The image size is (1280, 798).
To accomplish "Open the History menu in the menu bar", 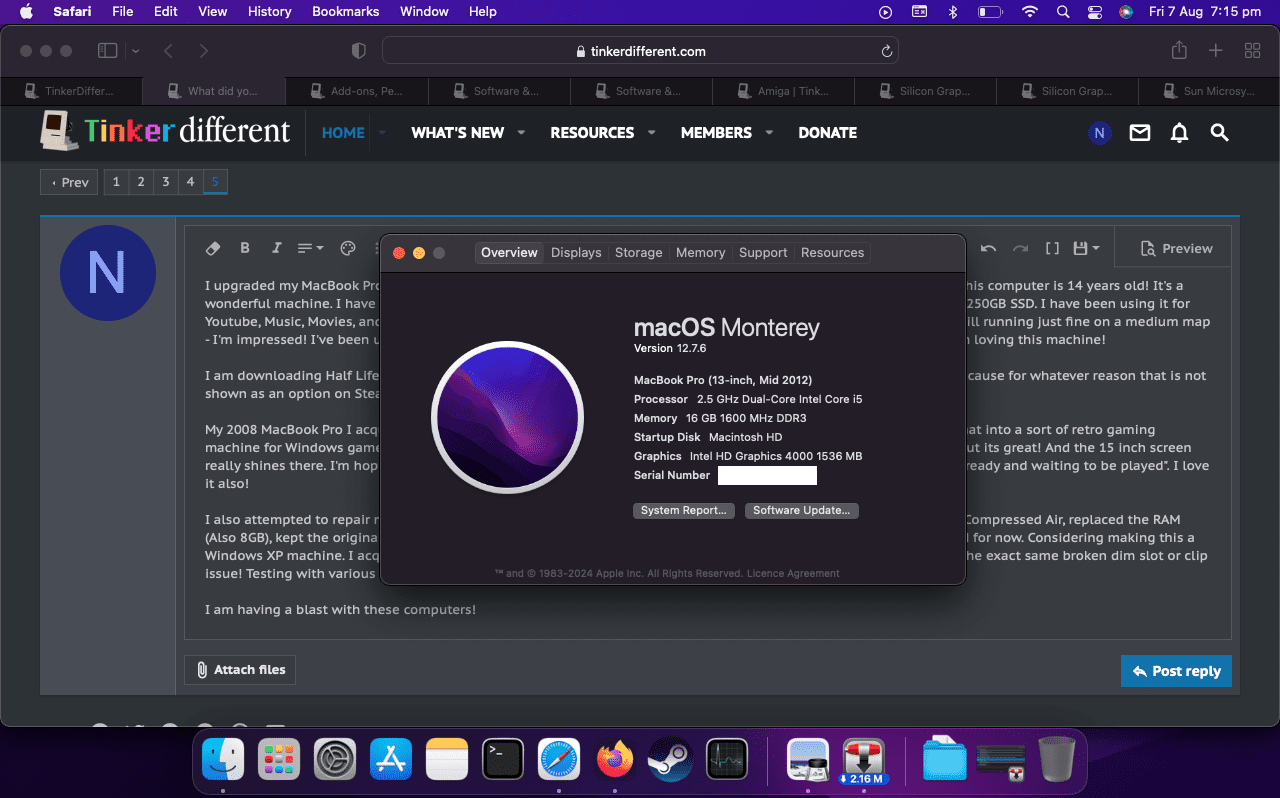I will (x=269, y=12).
